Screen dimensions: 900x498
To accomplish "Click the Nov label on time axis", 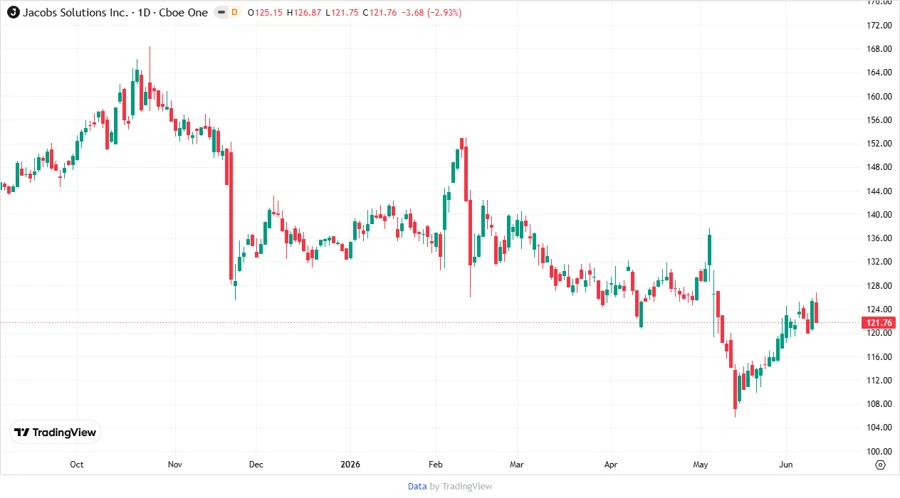I will point(175,465).
